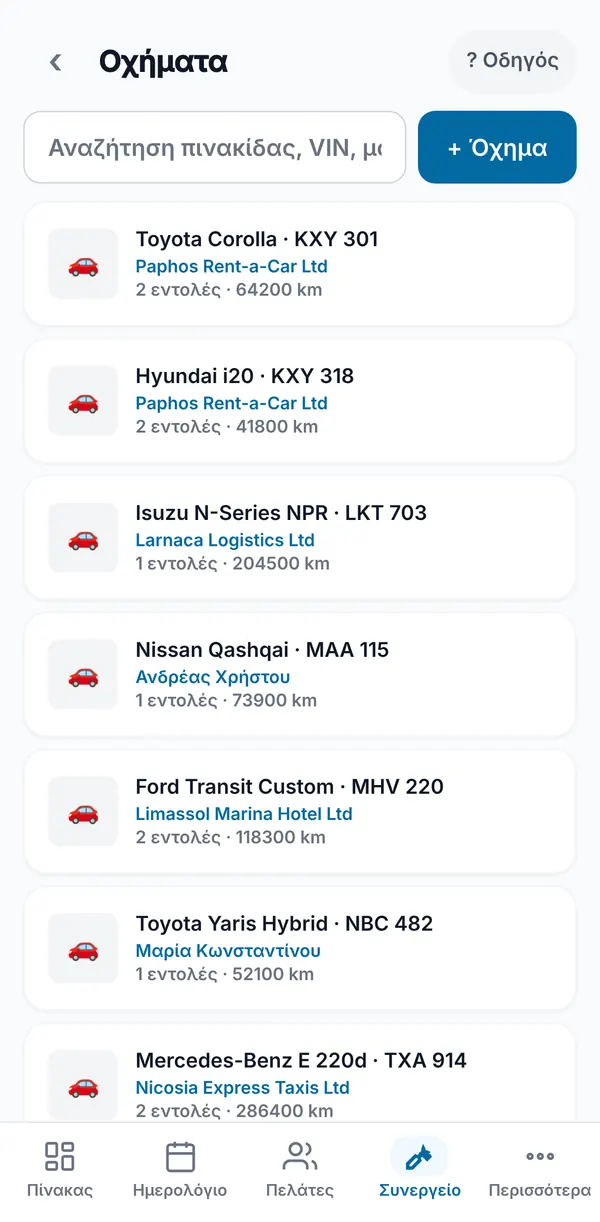Open the Μαρία Κωνσταντίνου customer link
Image resolution: width=600 pixels, height=1222 pixels.
(228, 951)
